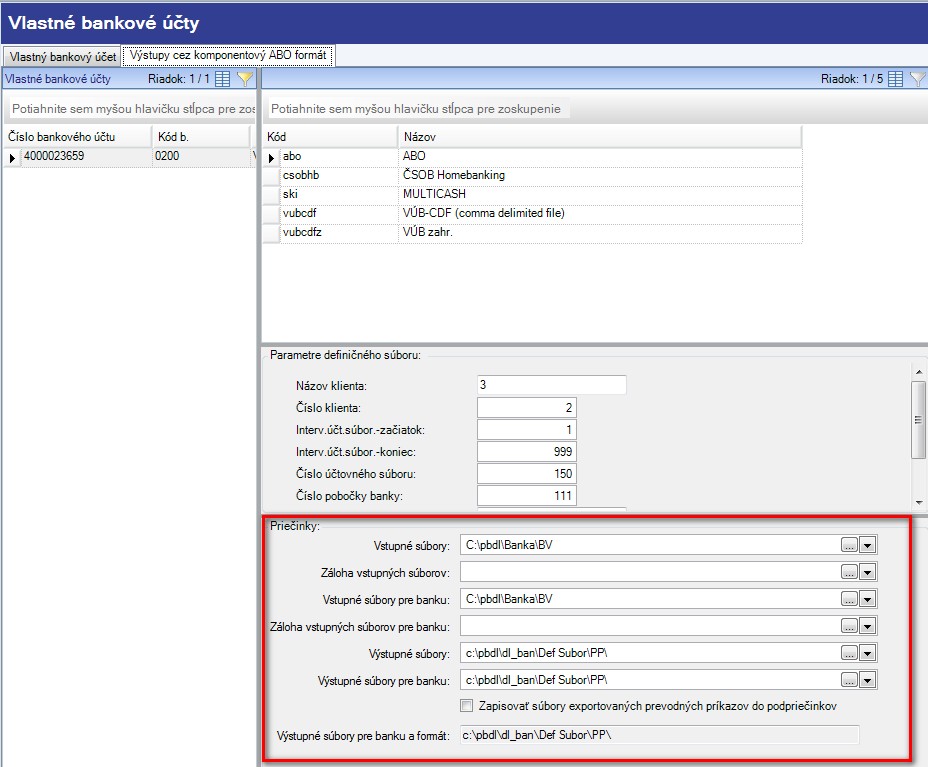Sort by Názov column header
Screen dimensions: 928x767
(600, 137)
